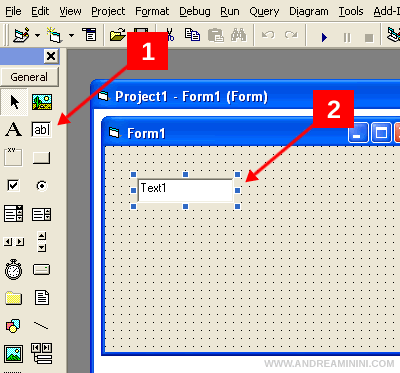This screenshot has height=373, width=400.
Task: Open the Edit menu
Action: [40, 11]
